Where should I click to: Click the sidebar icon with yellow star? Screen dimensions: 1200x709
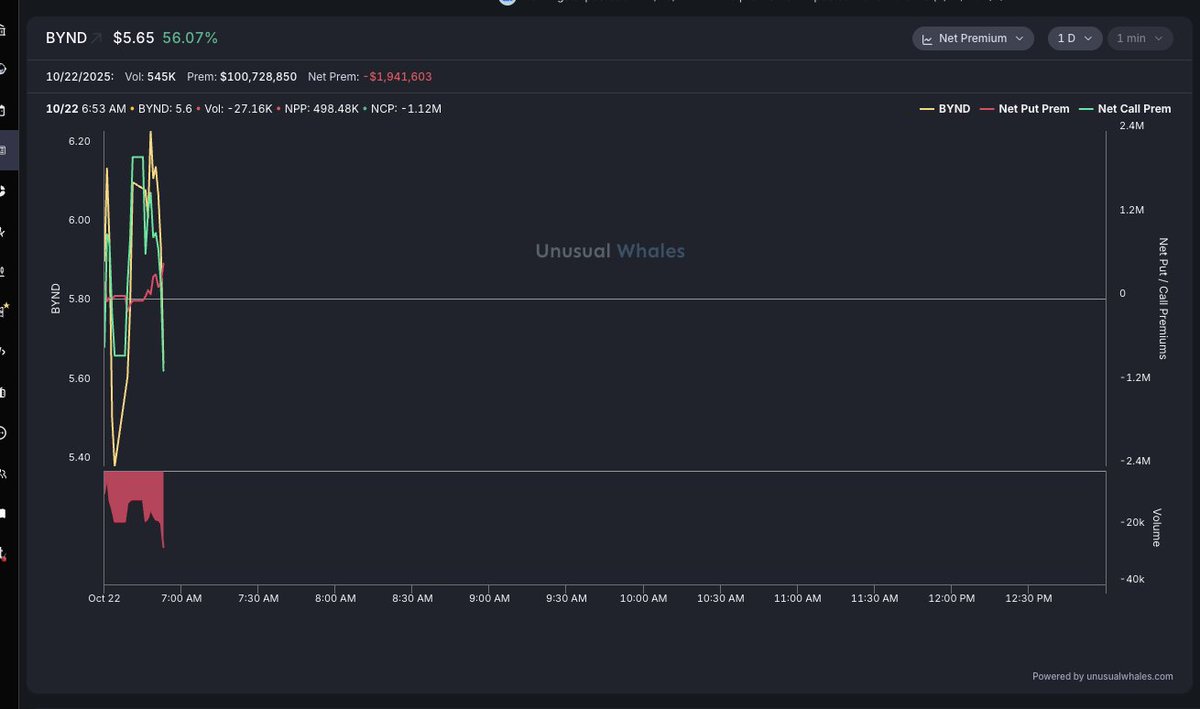(4, 310)
